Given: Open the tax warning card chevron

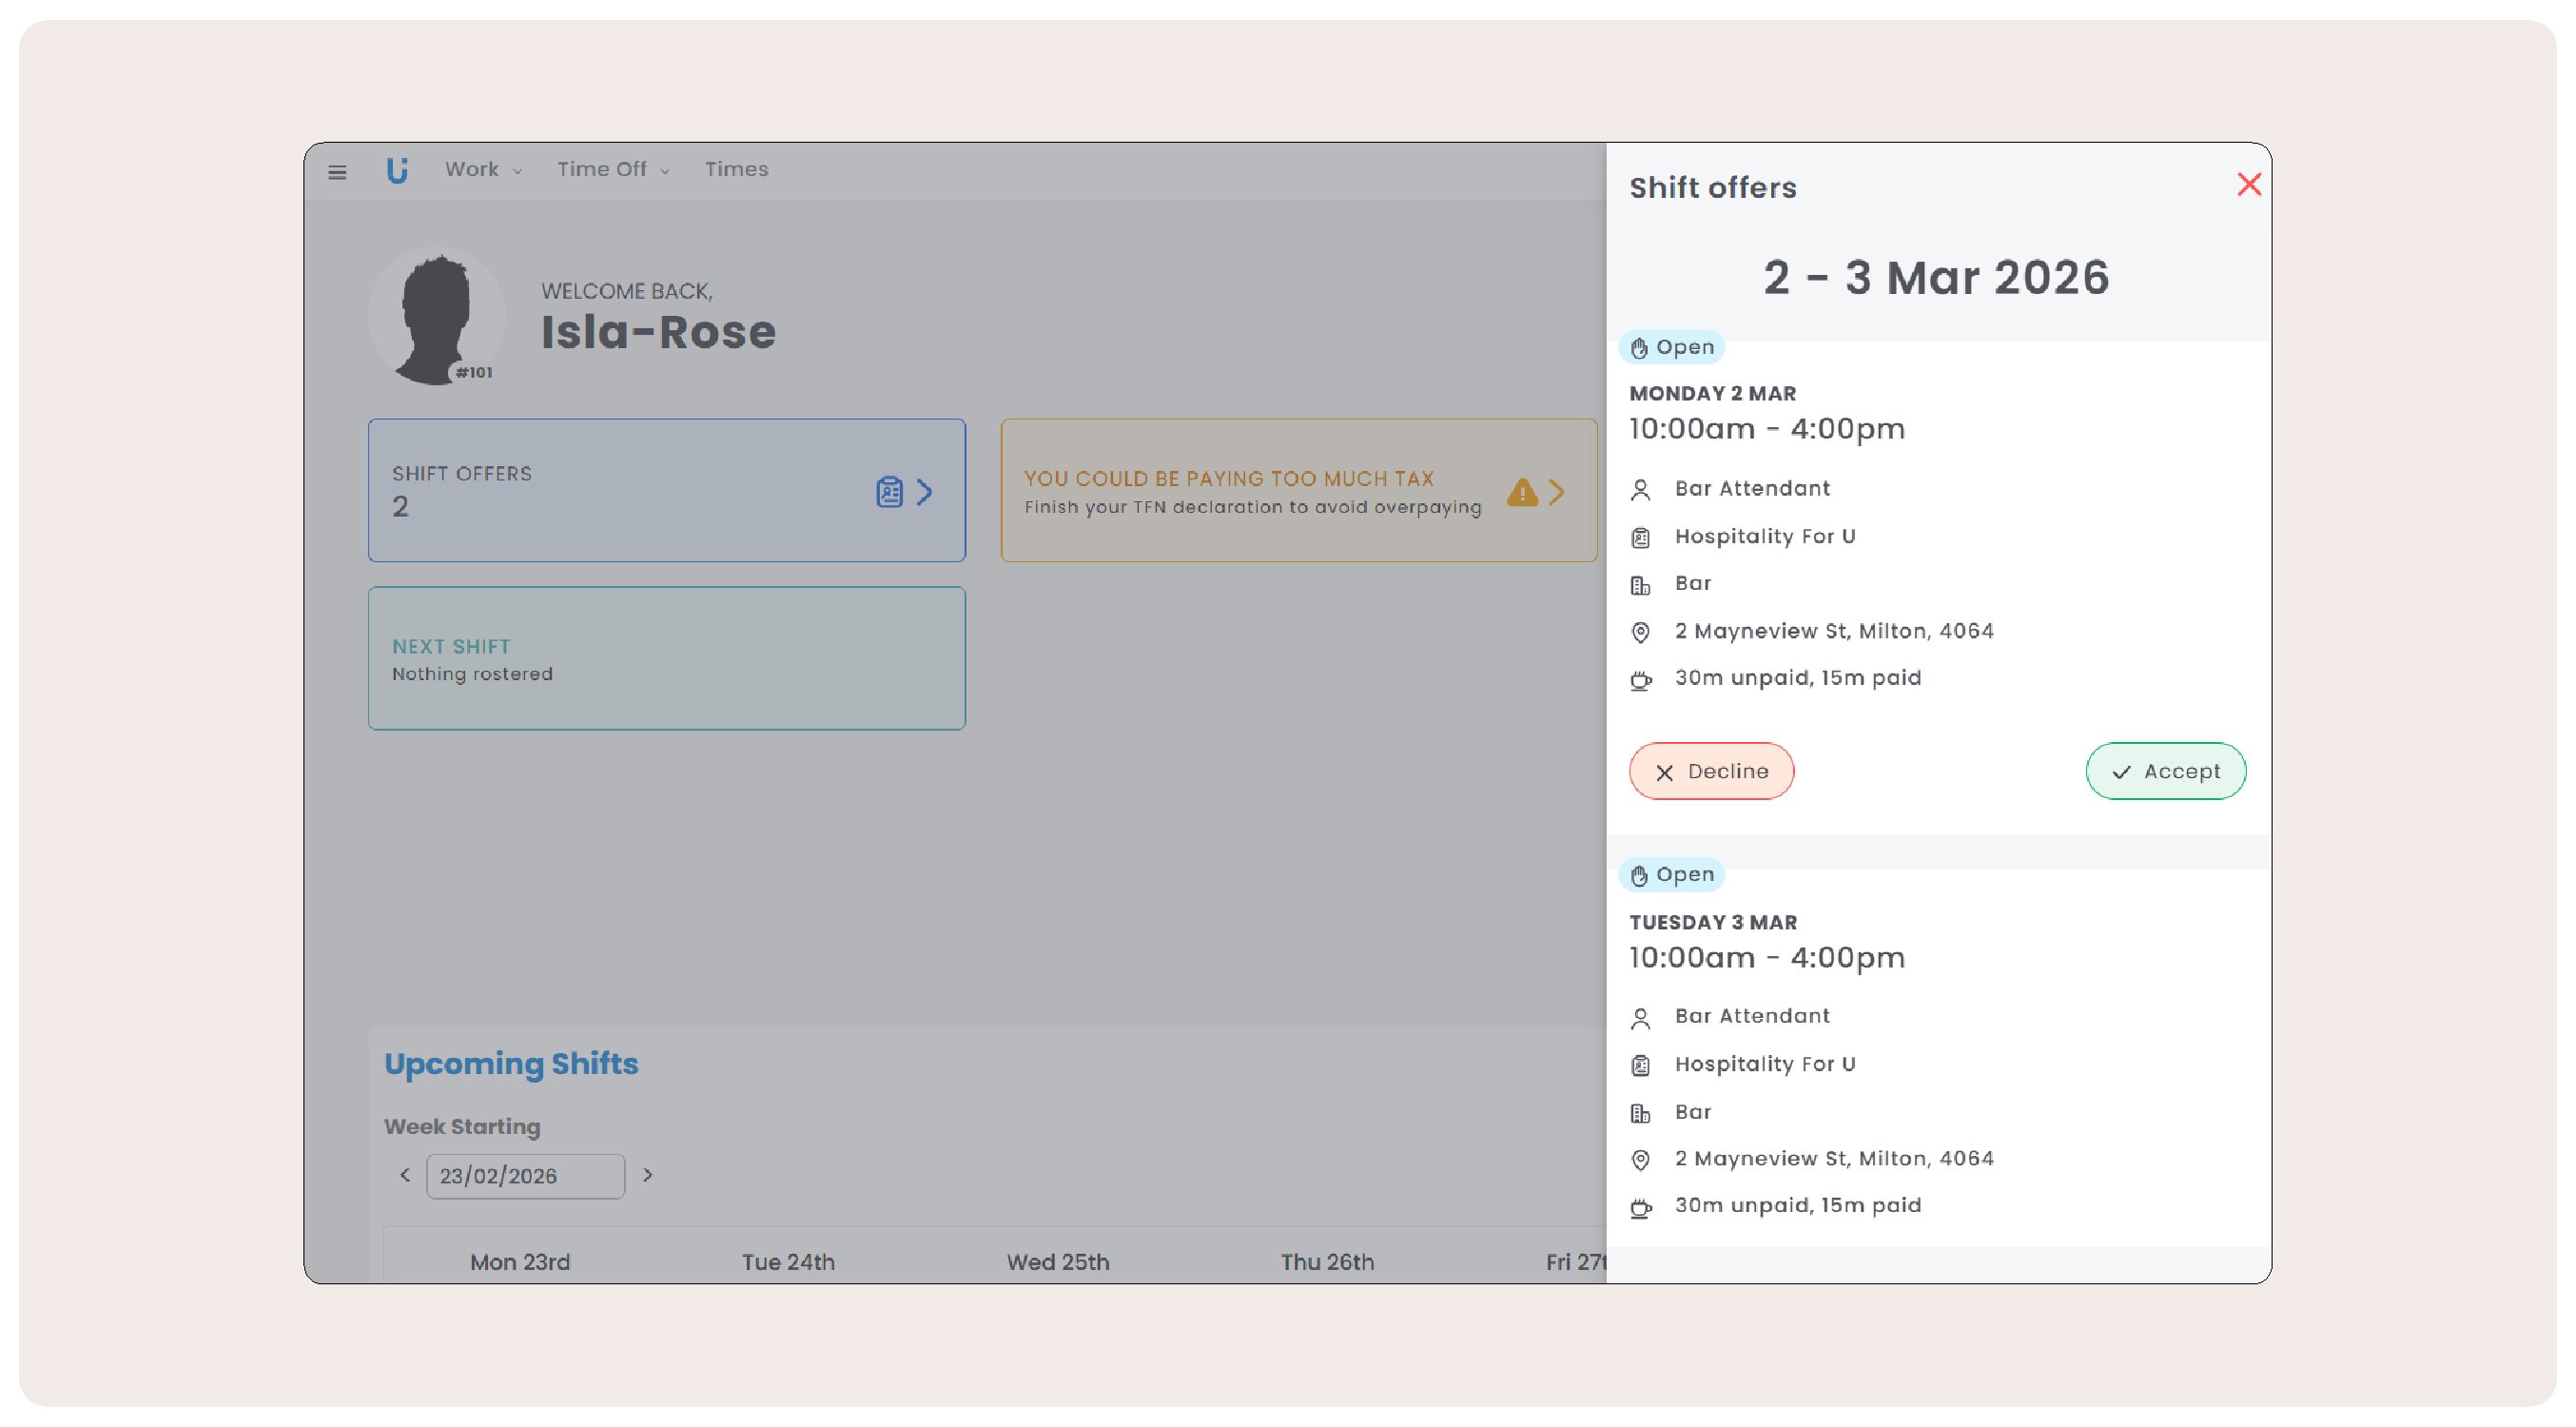Looking at the screenshot, I should click(1557, 492).
